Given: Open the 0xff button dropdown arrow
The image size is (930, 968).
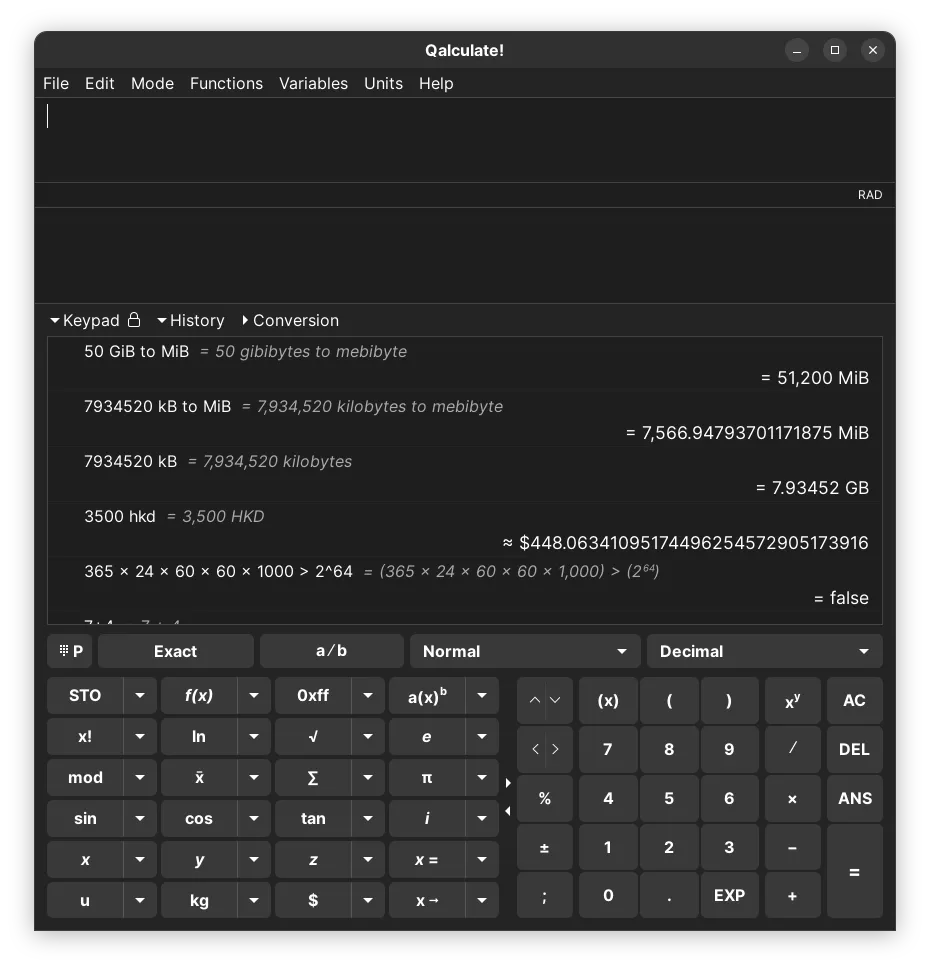Looking at the screenshot, I should pyautogui.click(x=368, y=696).
